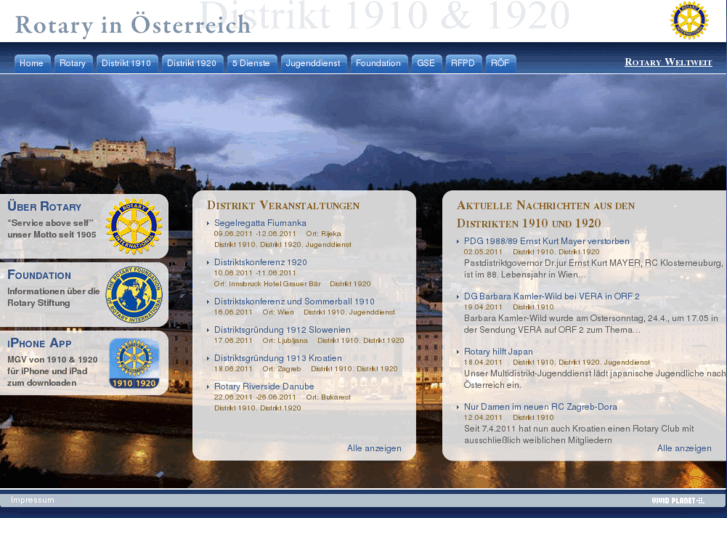Open the Rotary hilft Japan news
727x545 pixels.
pos(498,352)
